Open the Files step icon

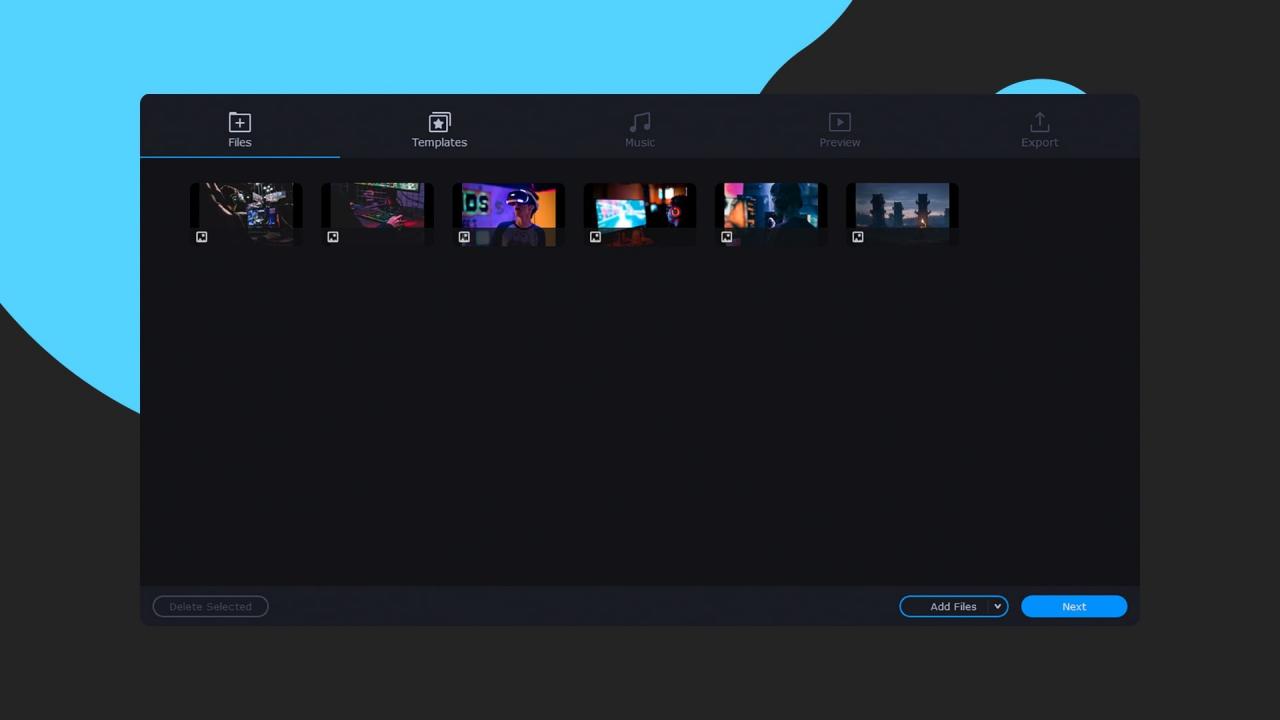(x=239, y=121)
